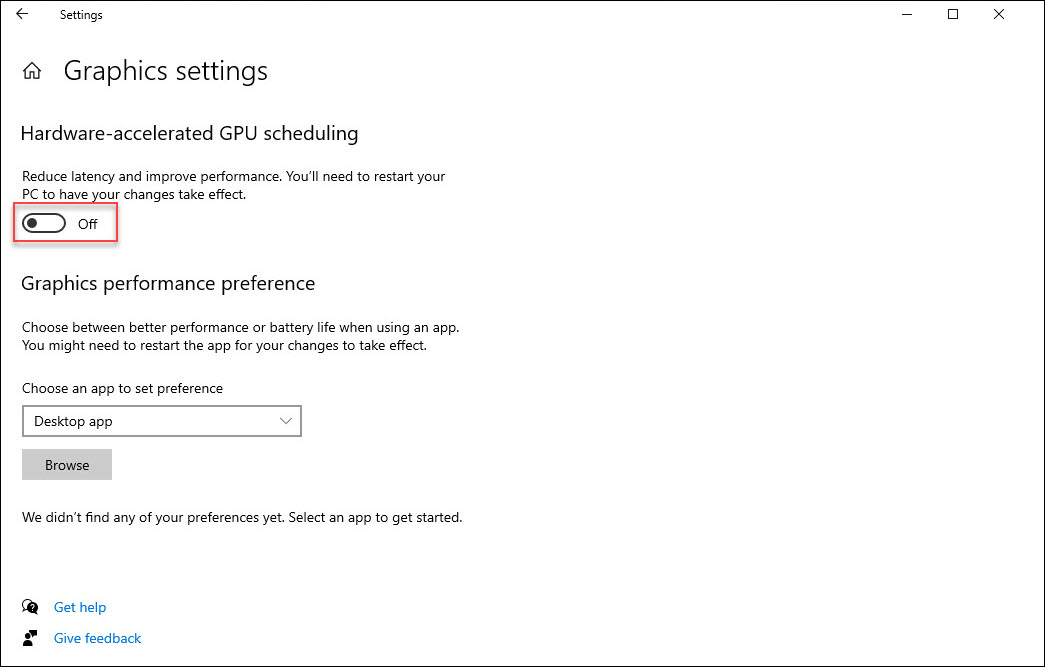Click the Settings window title text
Viewport: 1045px width, 667px height.
pyautogui.click(x=81, y=15)
